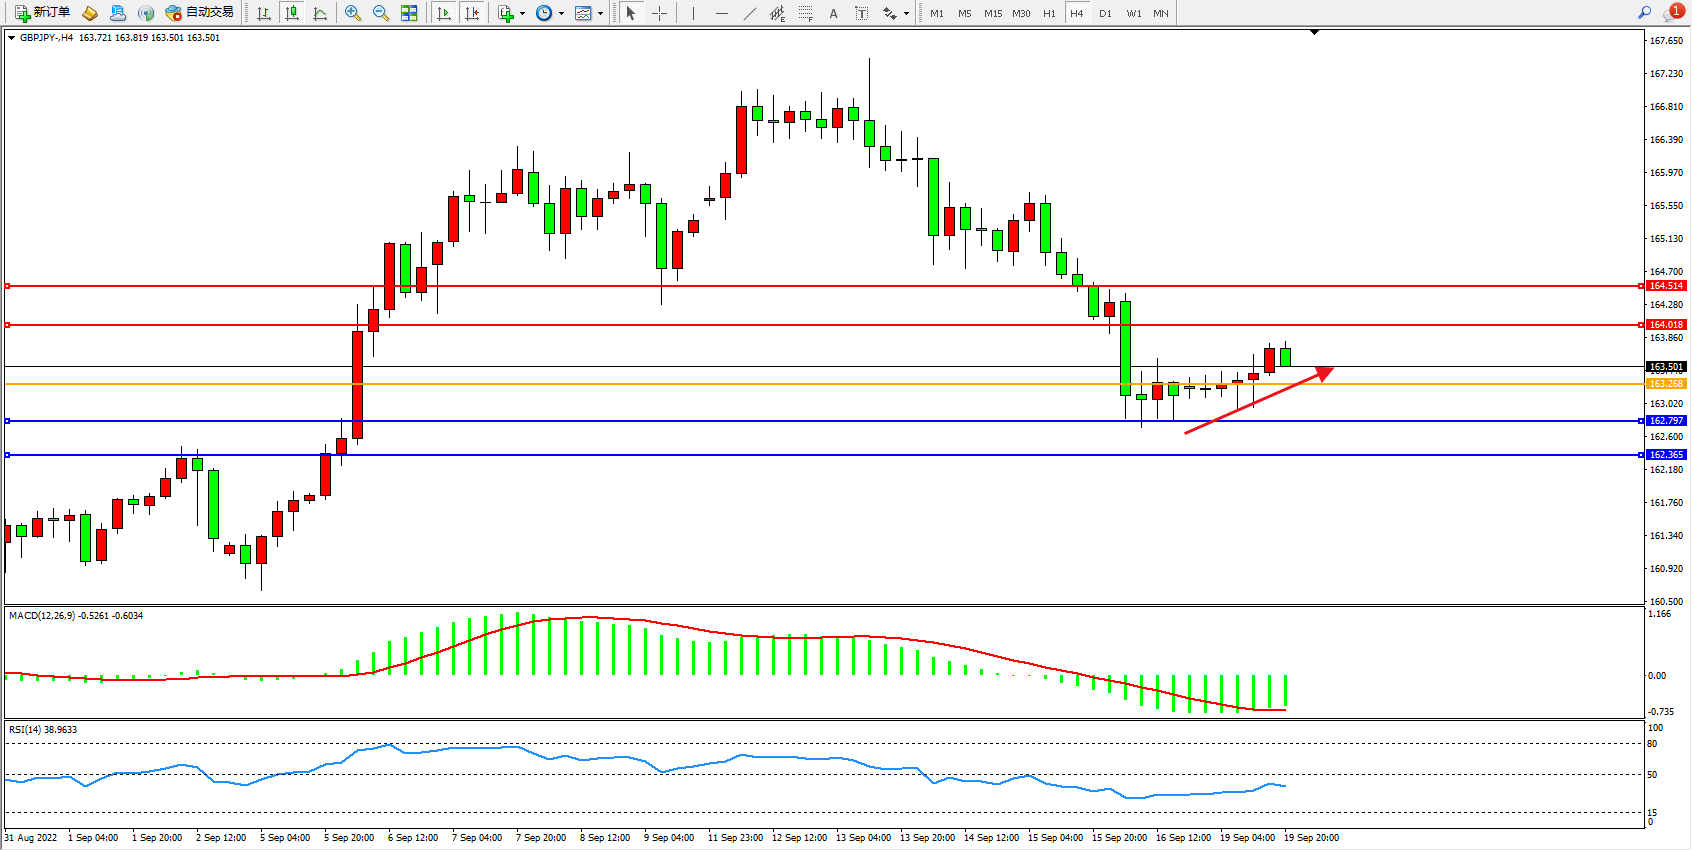This screenshot has height=851, width=1692.
Task: Toggle the AutoTrading (自动交易) button
Action: click(x=200, y=13)
